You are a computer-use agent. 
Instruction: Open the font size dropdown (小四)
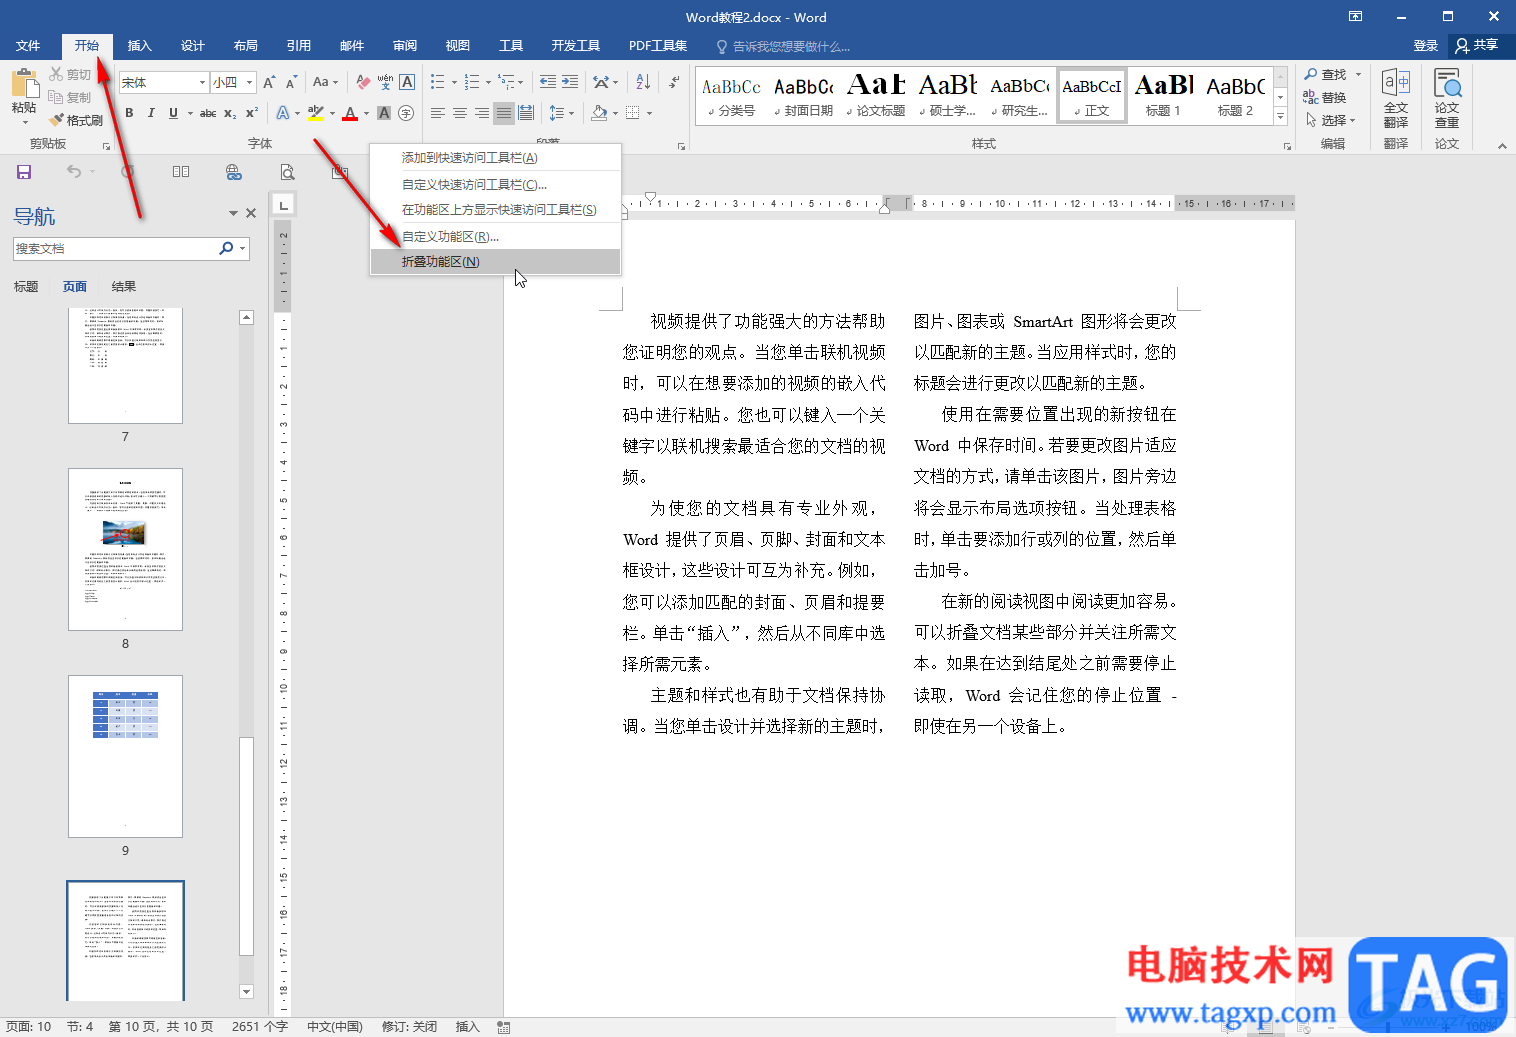click(250, 83)
